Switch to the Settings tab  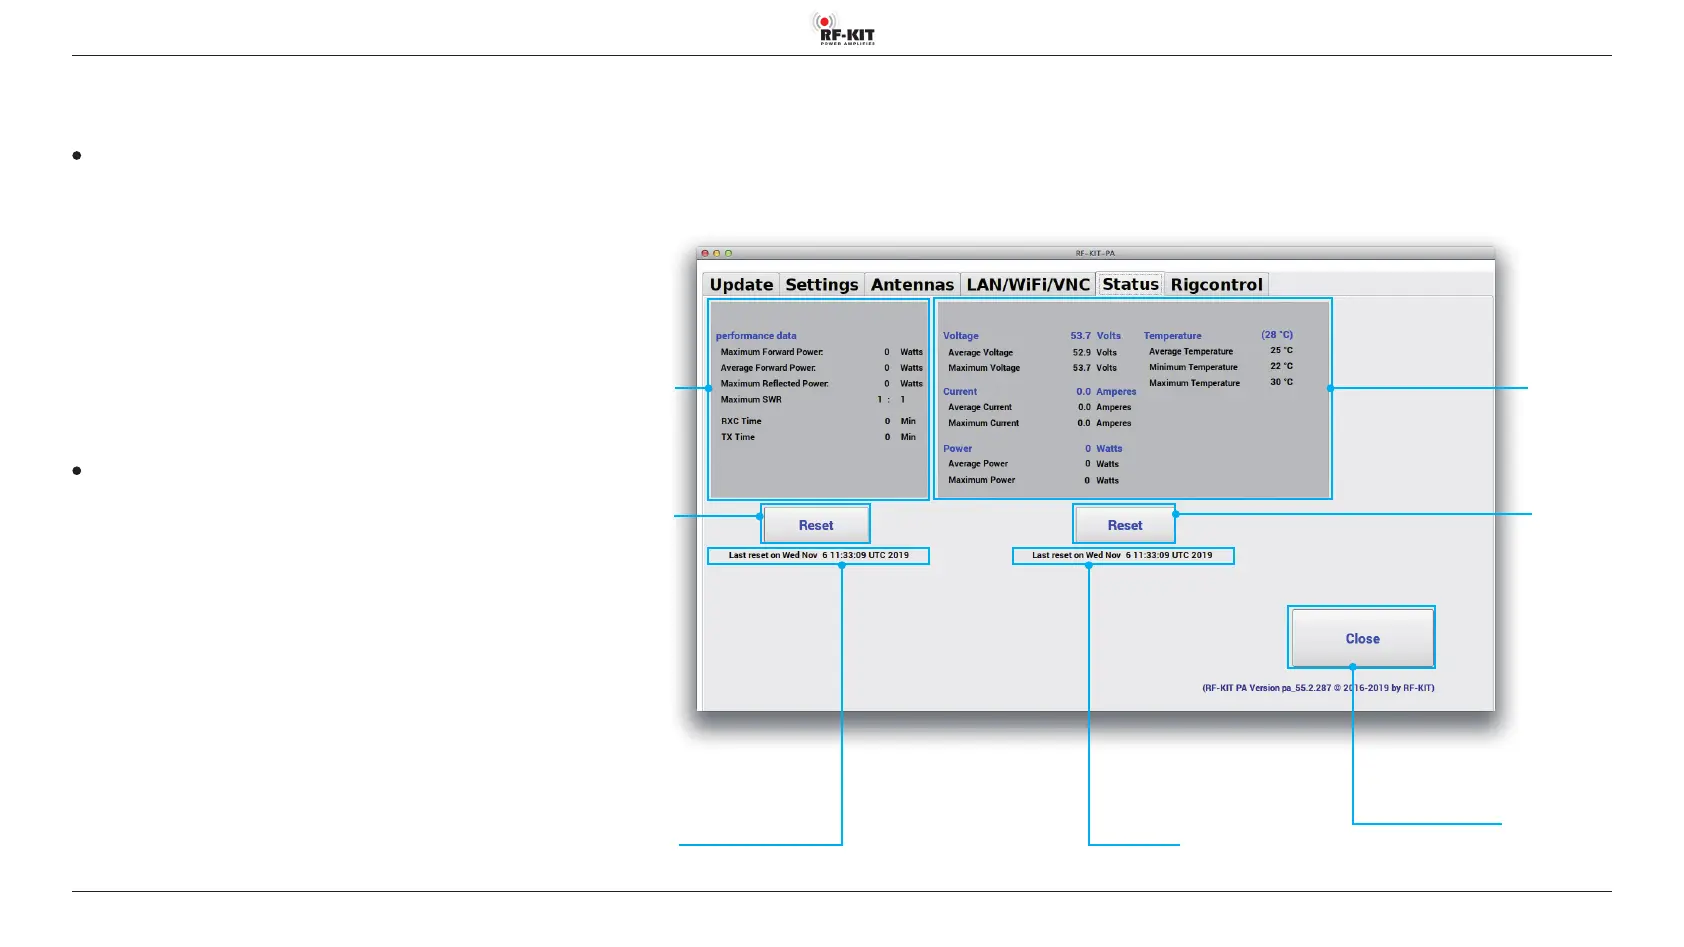[822, 285]
